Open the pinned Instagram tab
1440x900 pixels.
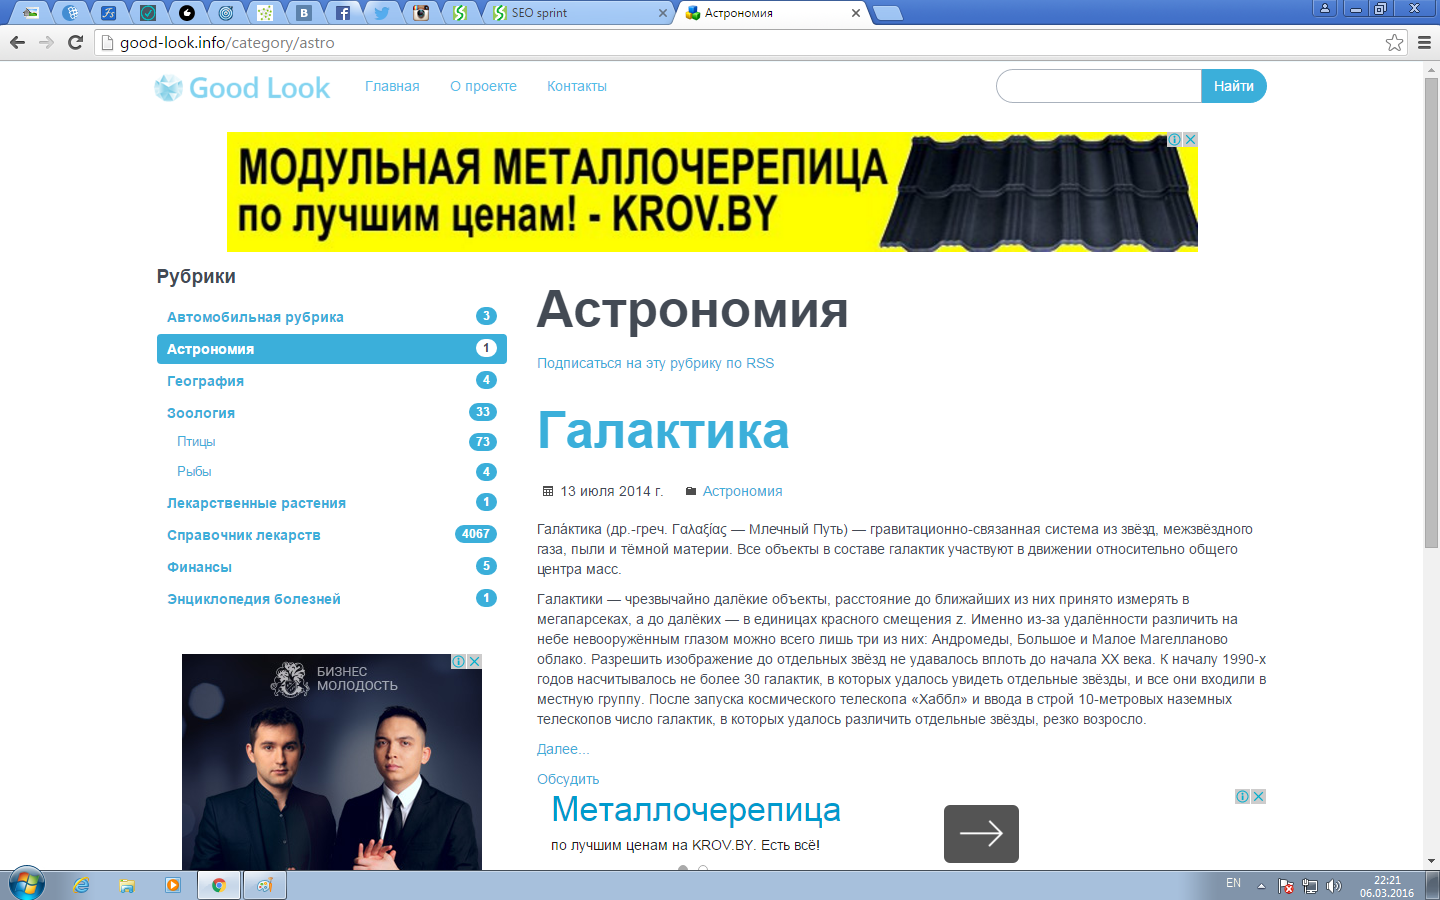click(x=421, y=13)
